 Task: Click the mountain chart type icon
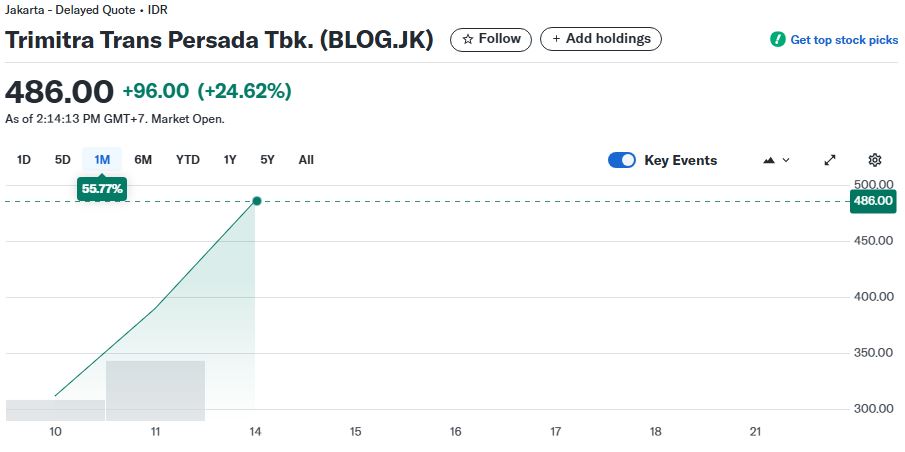coord(769,160)
